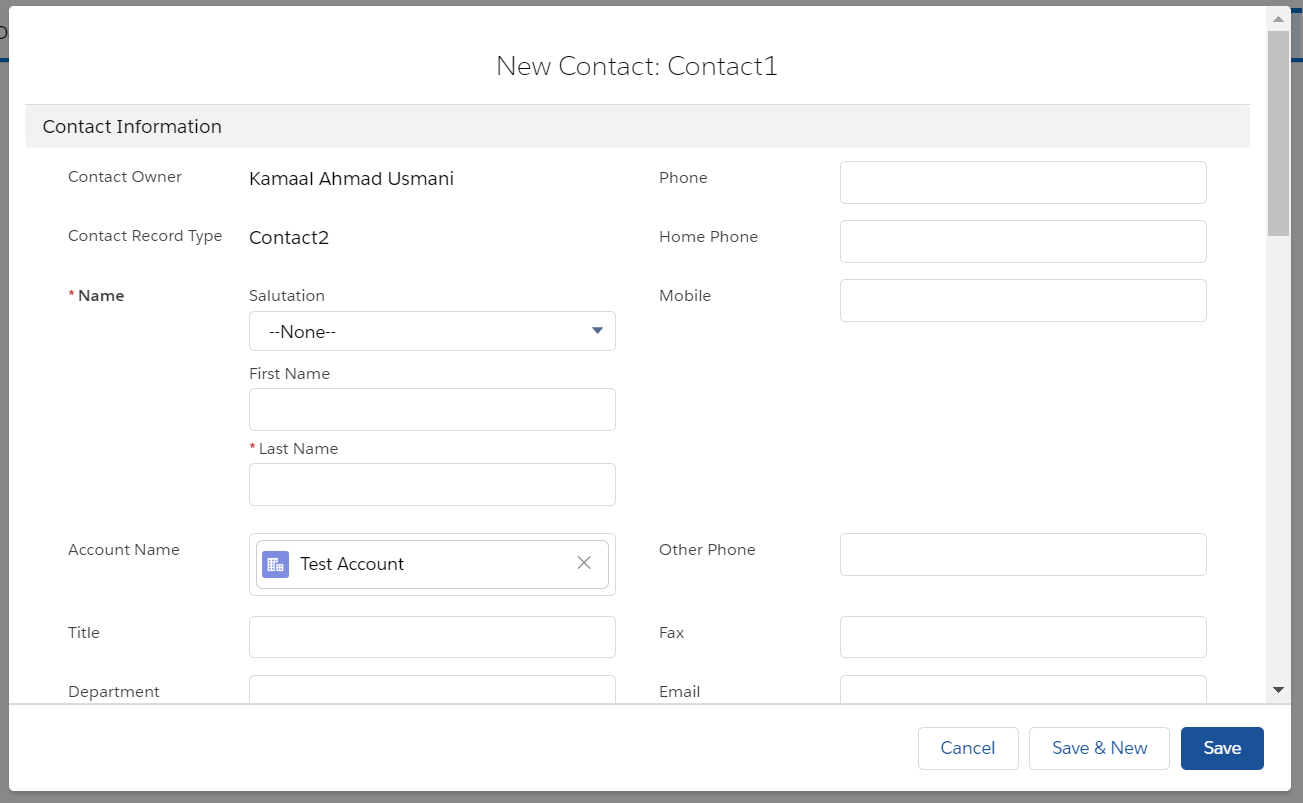
Task: Click the scrollbar down arrow
Action: (x=1277, y=690)
